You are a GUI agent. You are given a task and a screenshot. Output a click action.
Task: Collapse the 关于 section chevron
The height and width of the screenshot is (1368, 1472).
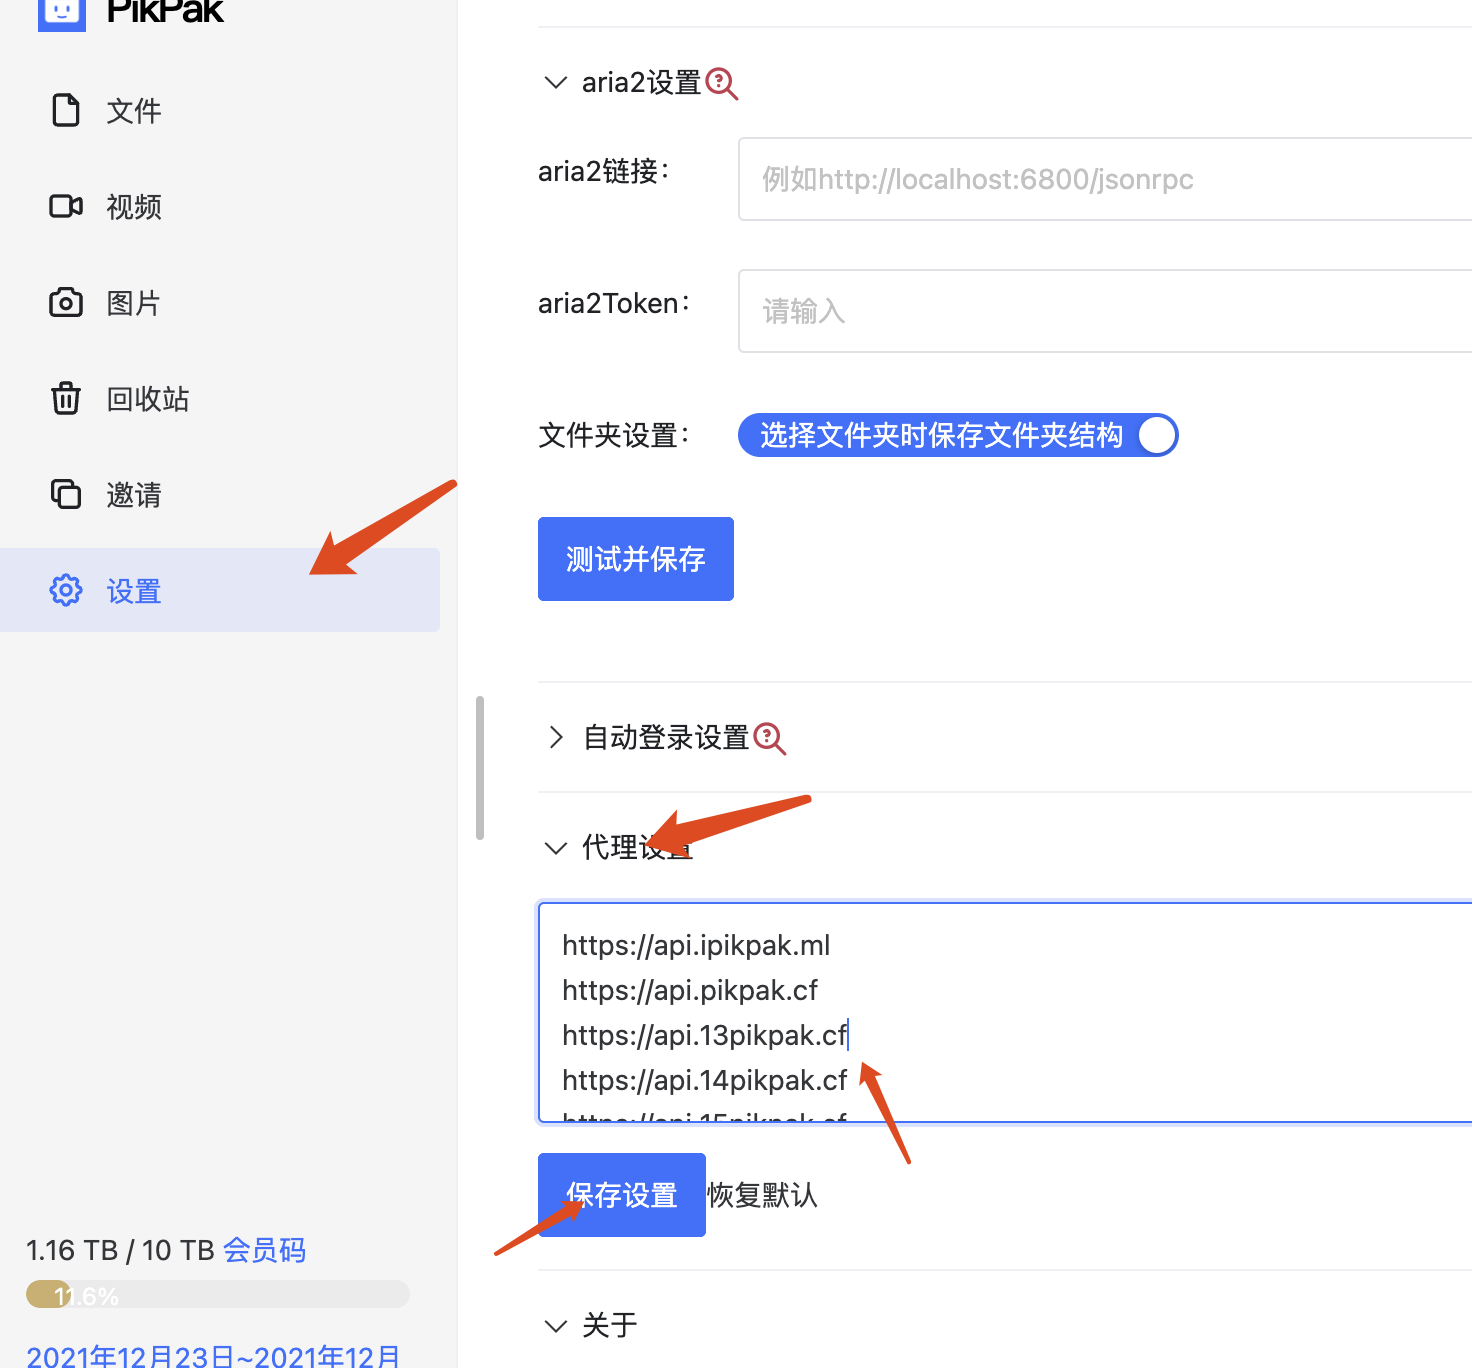pyautogui.click(x=556, y=1326)
